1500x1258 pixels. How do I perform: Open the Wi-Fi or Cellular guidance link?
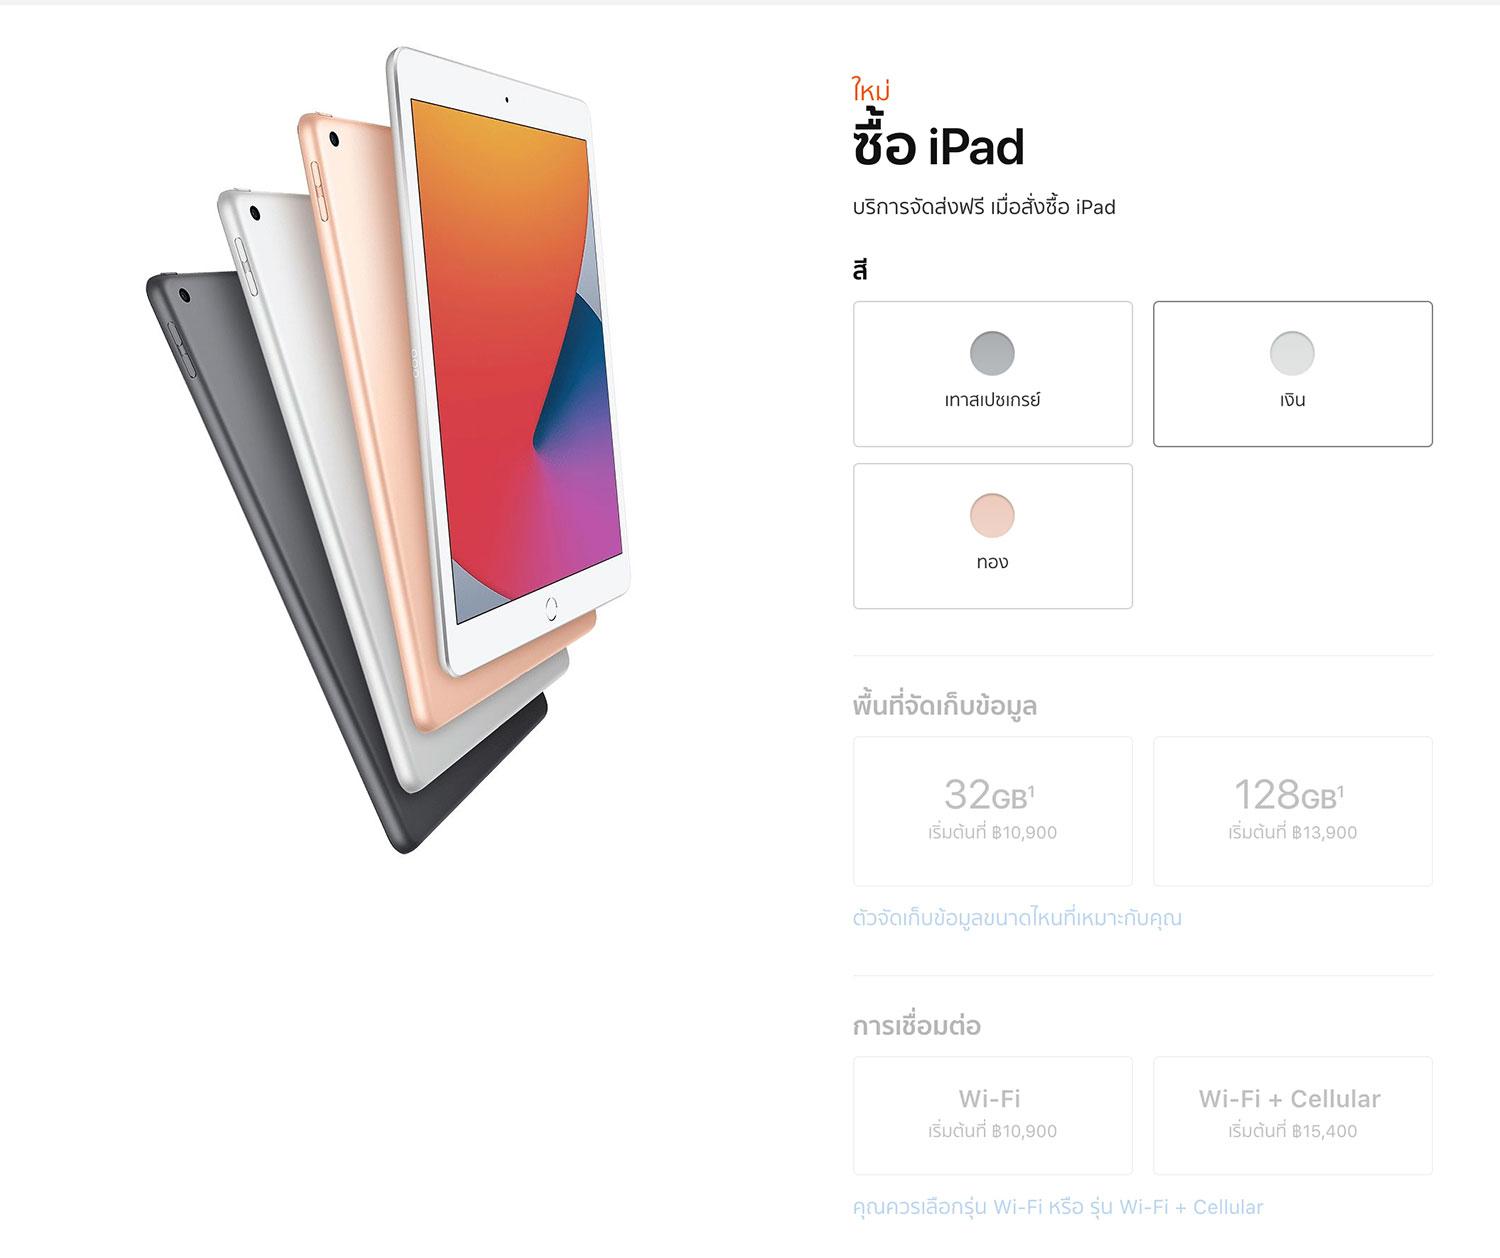[1058, 1207]
